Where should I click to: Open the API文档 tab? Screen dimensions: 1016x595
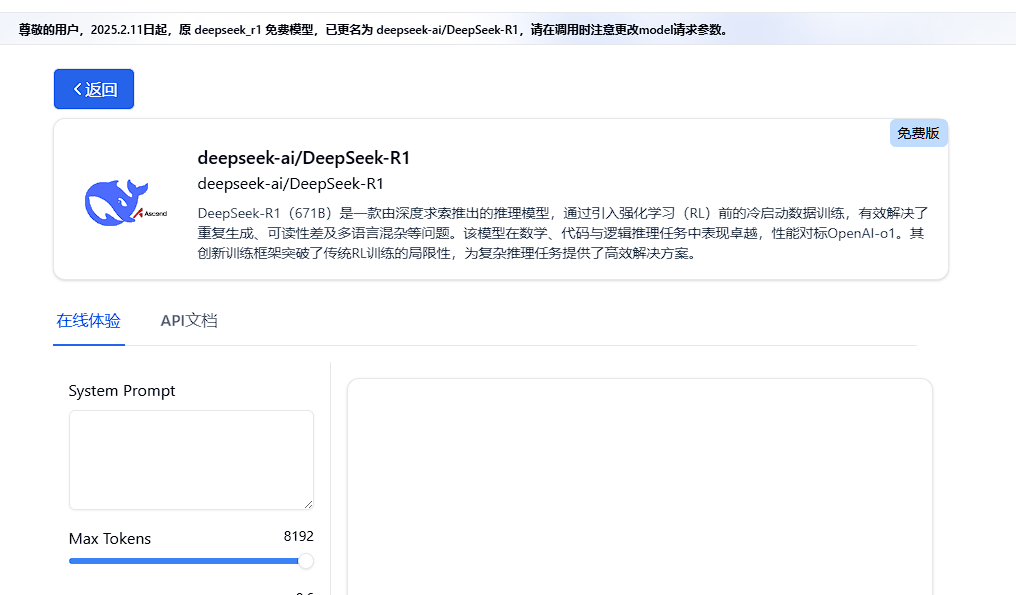pos(189,321)
